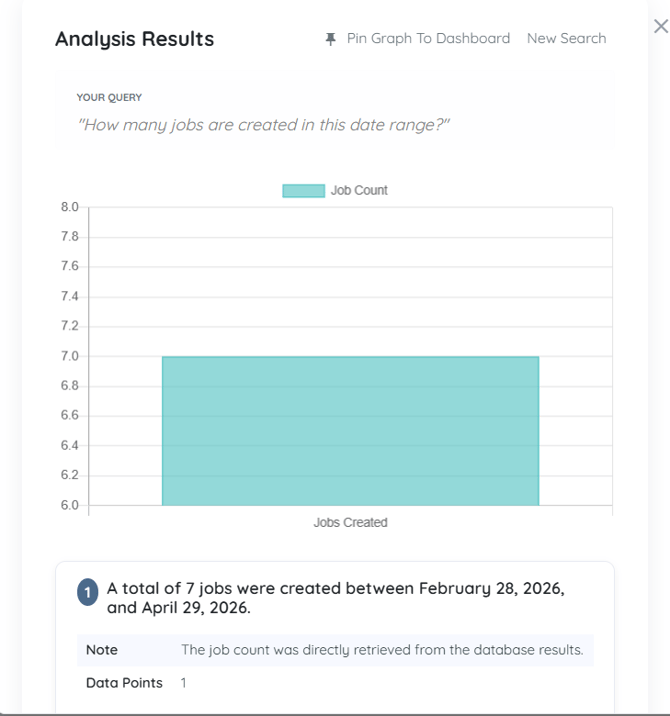Screen dimensions: 670x716
Task: Click the 7.0 y-axis tick label
Action: [x=69, y=357]
